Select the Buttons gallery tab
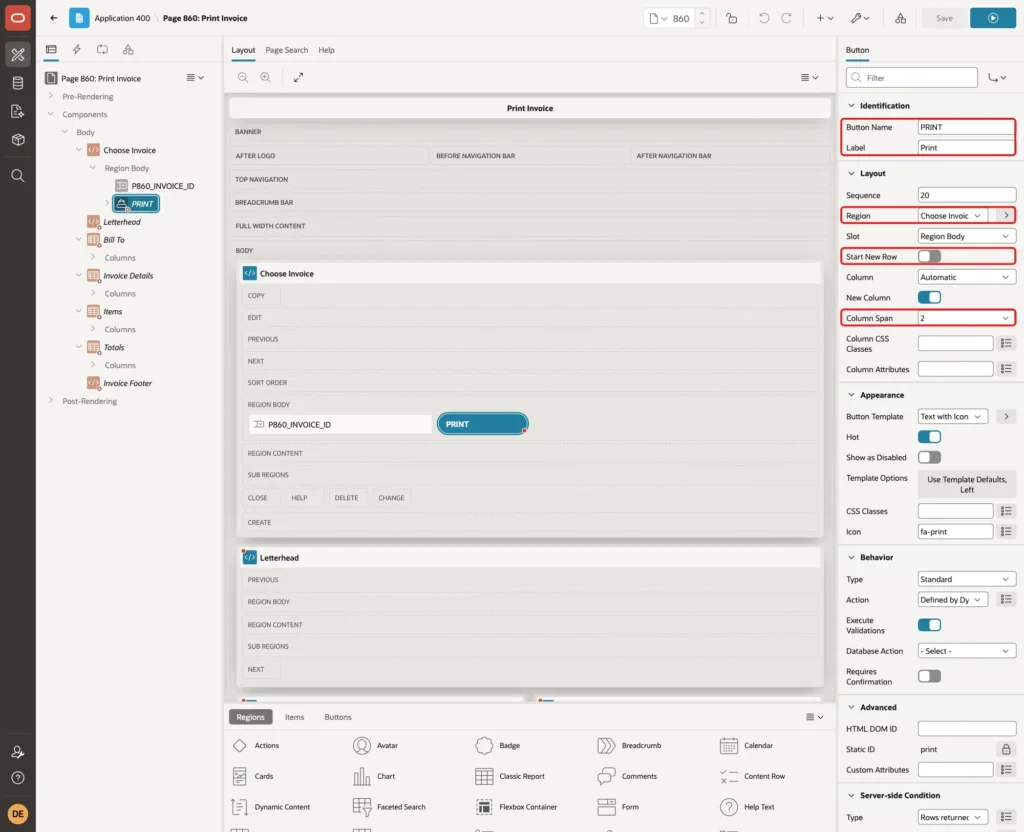The width and height of the screenshot is (1024, 832). click(338, 717)
